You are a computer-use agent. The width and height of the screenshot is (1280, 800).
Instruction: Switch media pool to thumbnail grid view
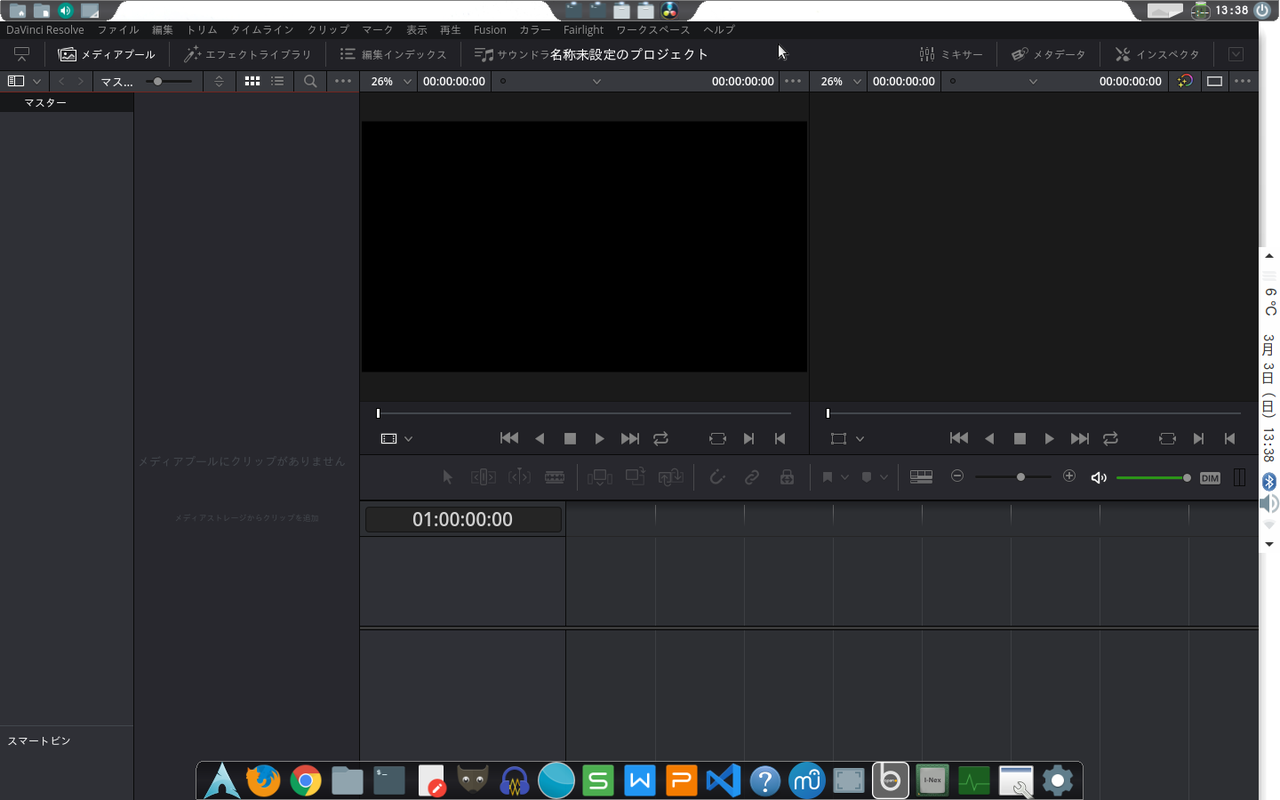(x=253, y=81)
